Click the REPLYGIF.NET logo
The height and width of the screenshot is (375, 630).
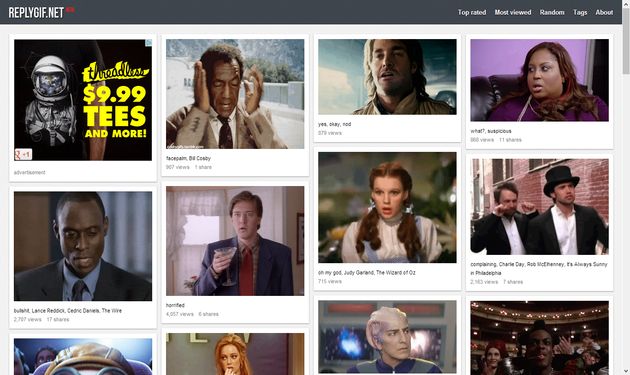click(36, 12)
